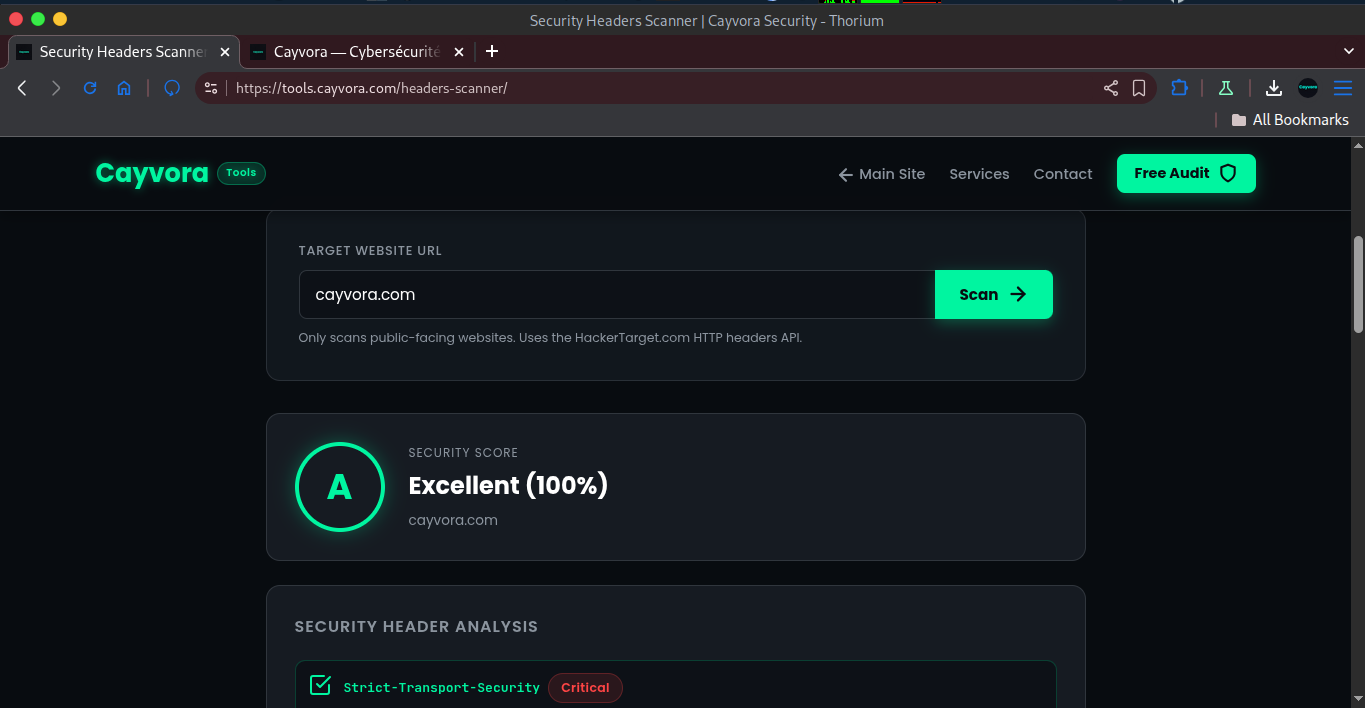Click the page vertical scrollbar thumb

(1358, 284)
